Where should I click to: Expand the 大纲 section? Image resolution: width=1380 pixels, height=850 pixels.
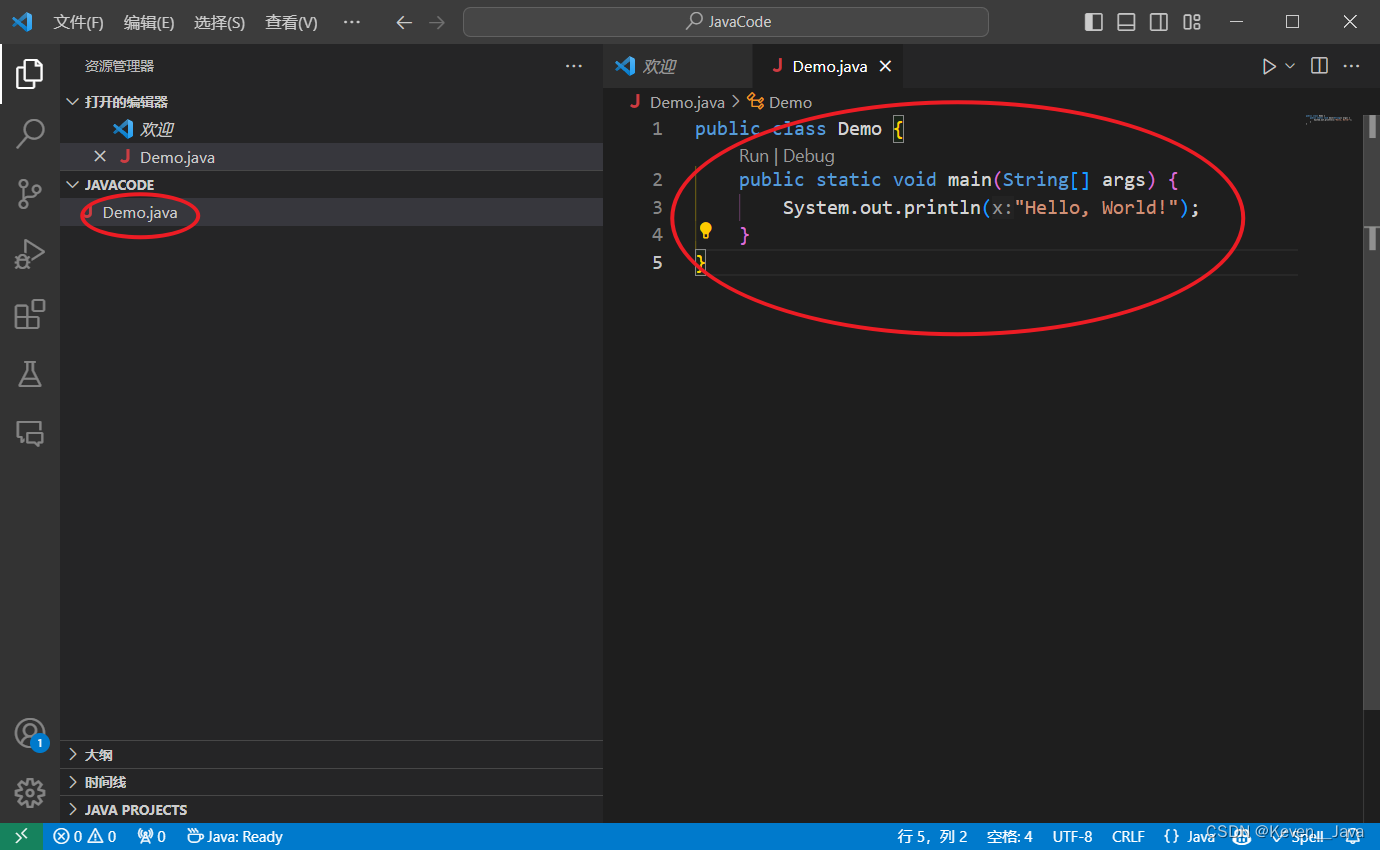[x=331, y=754]
